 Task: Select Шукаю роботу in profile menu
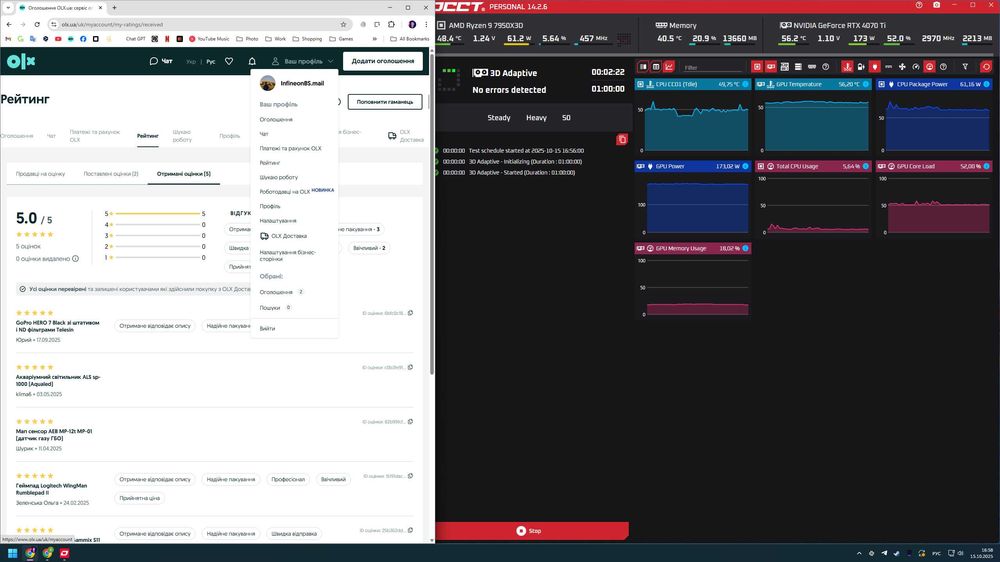tap(279, 177)
